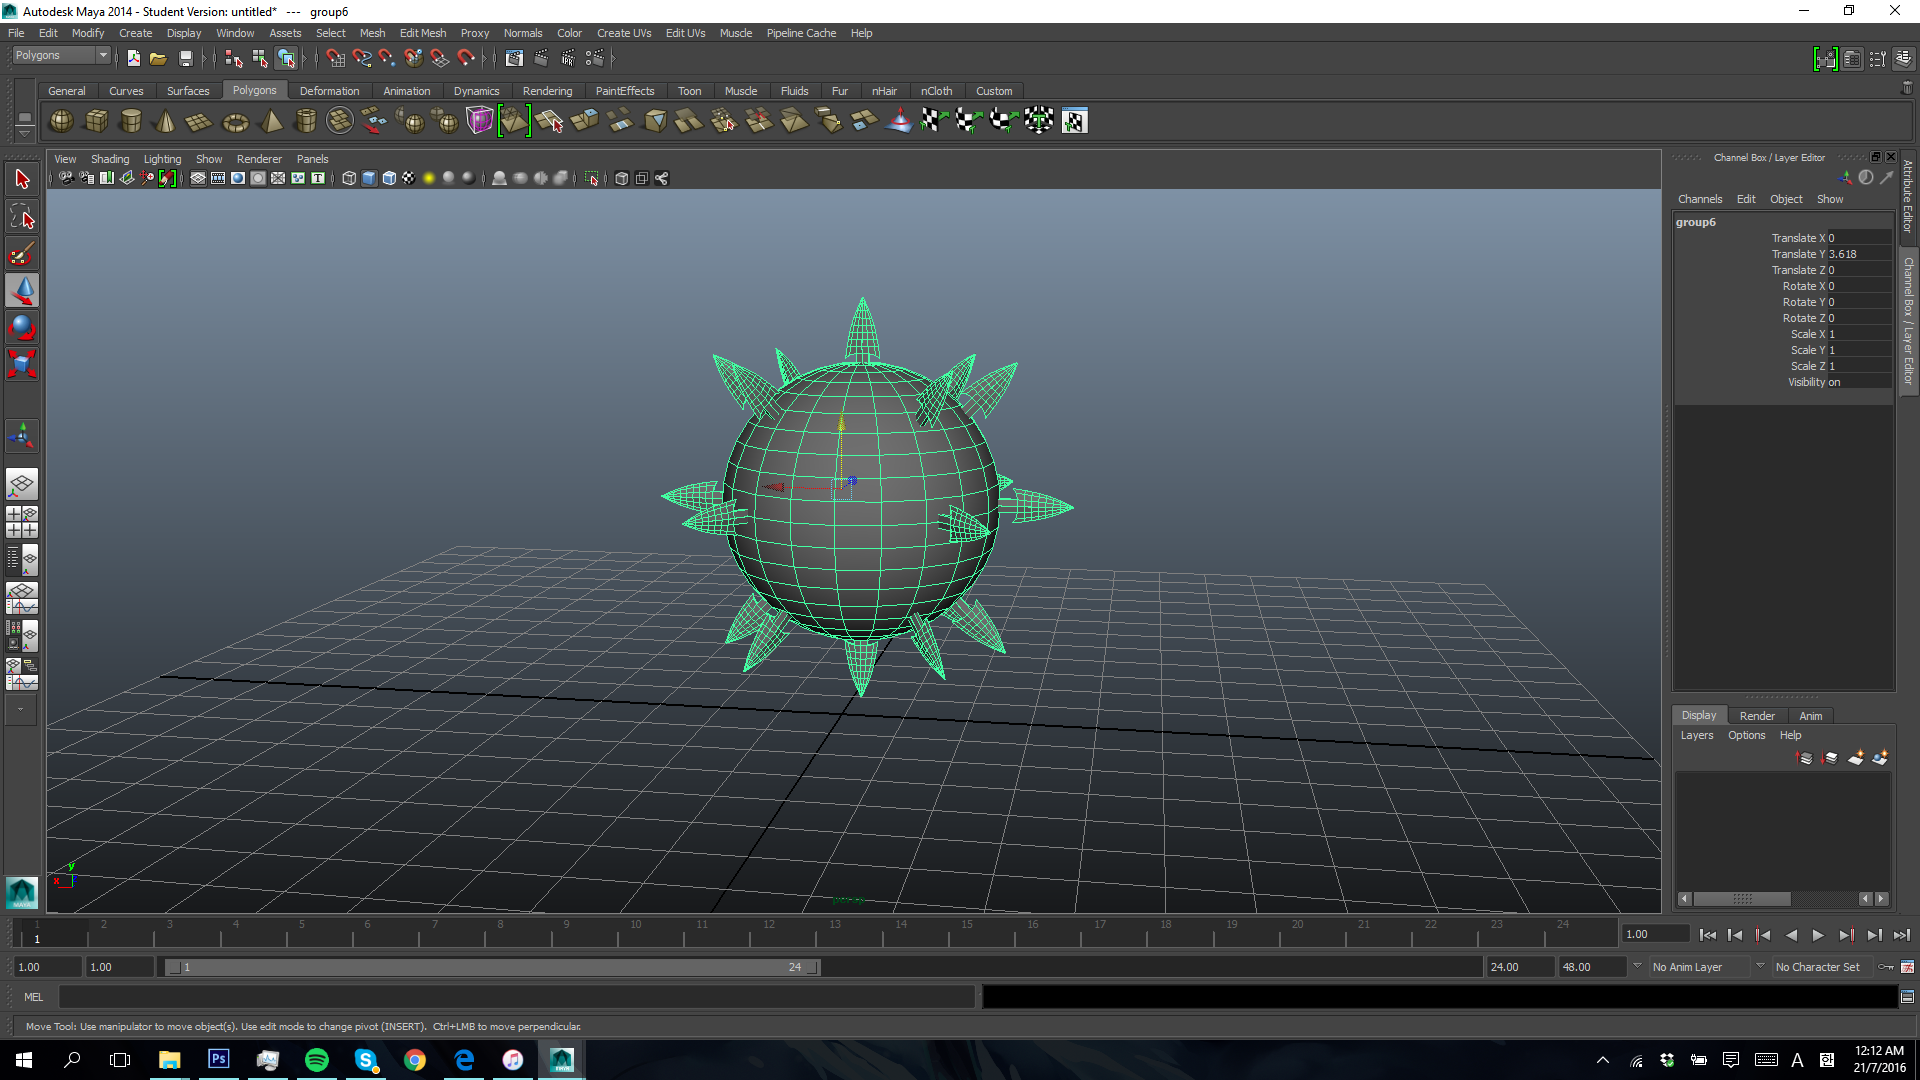Move selected layer up icon
The height and width of the screenshot is (1080, 1920).
1805,758
